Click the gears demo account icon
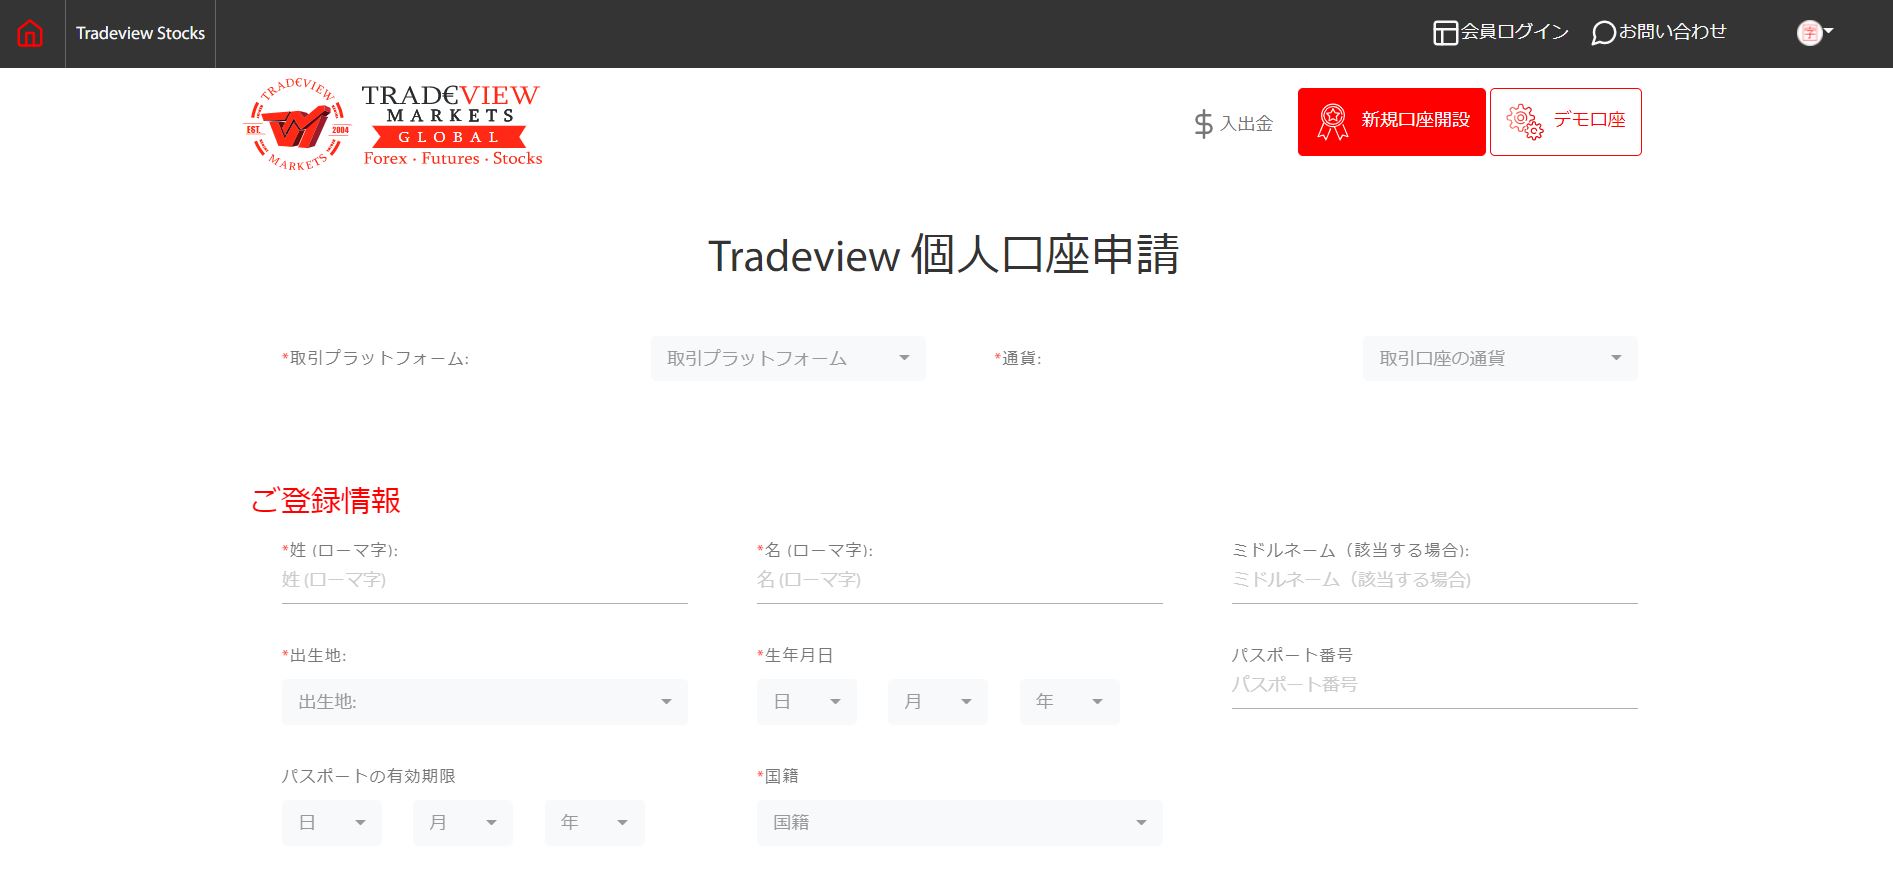The height and width of the screenshot is (886, 1893). (1524, 122)
